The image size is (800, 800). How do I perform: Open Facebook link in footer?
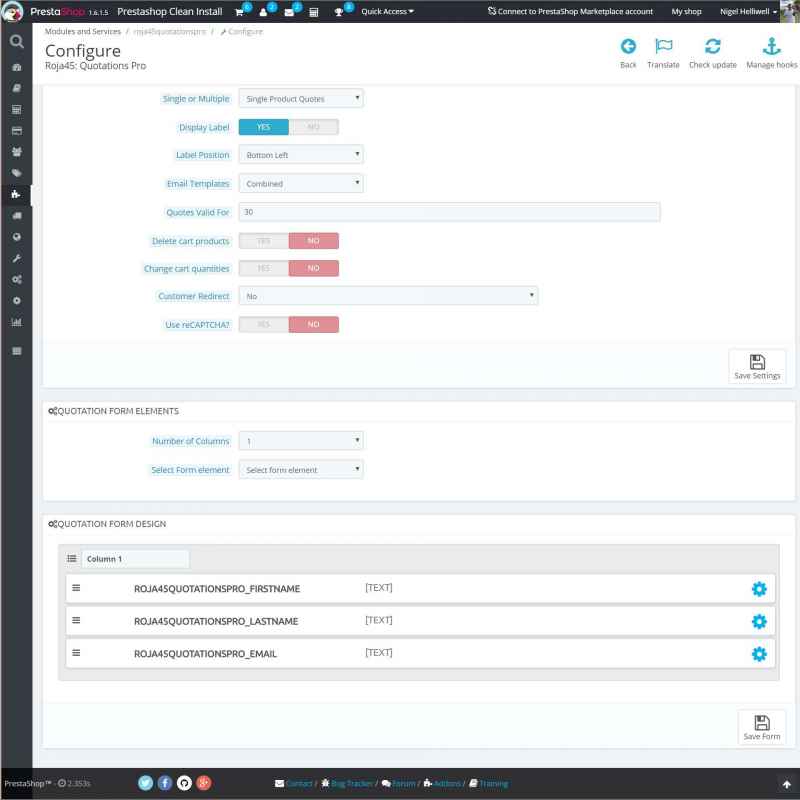click(x=165, y=783)
